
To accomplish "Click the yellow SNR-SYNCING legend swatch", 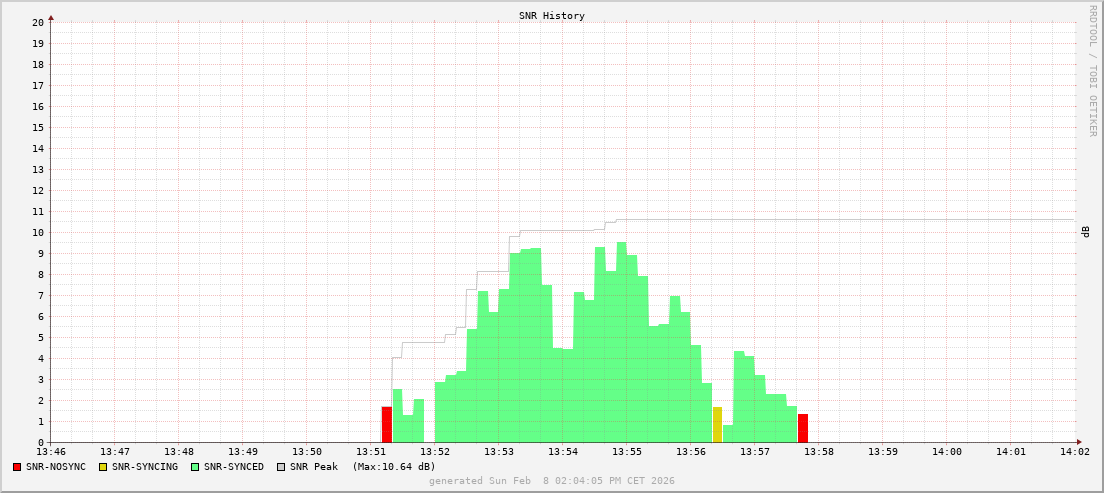I will coord(102,467).
